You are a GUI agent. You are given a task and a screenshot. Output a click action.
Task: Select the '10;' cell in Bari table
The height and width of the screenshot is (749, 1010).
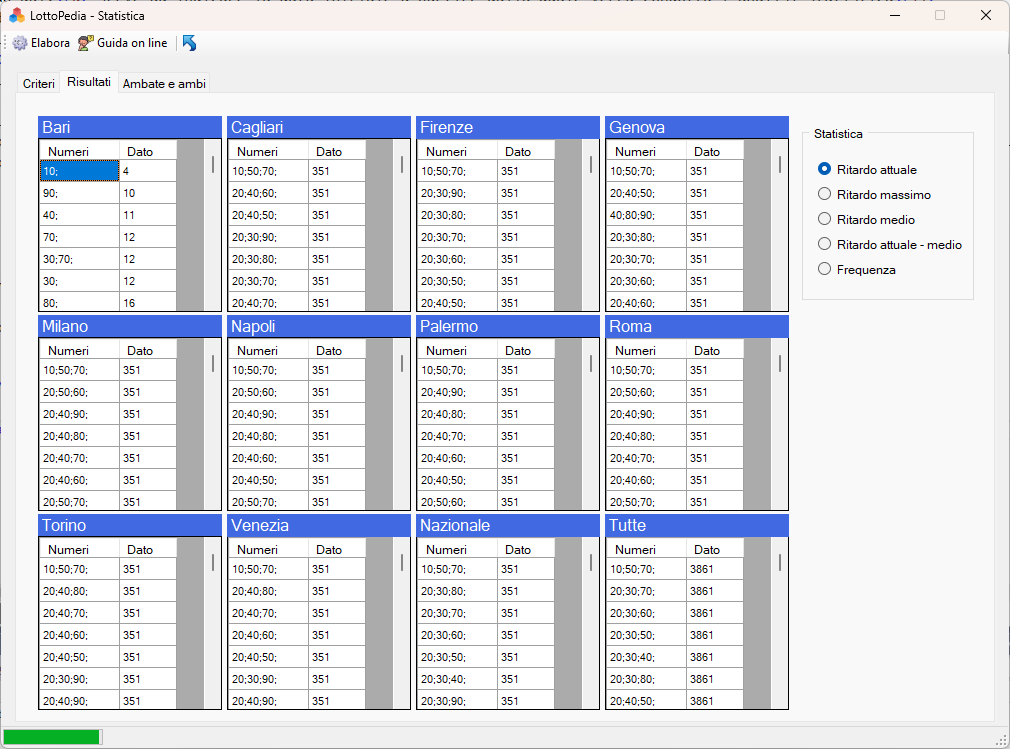80,171
